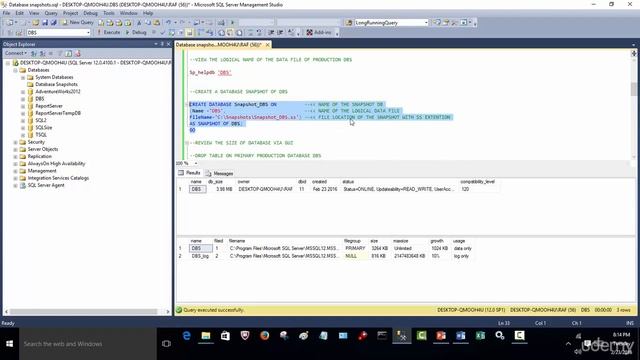Image resolution: width=640 pixels, height=360 pixels.
Task: Open the Debug menu
Action: point(90,13)
